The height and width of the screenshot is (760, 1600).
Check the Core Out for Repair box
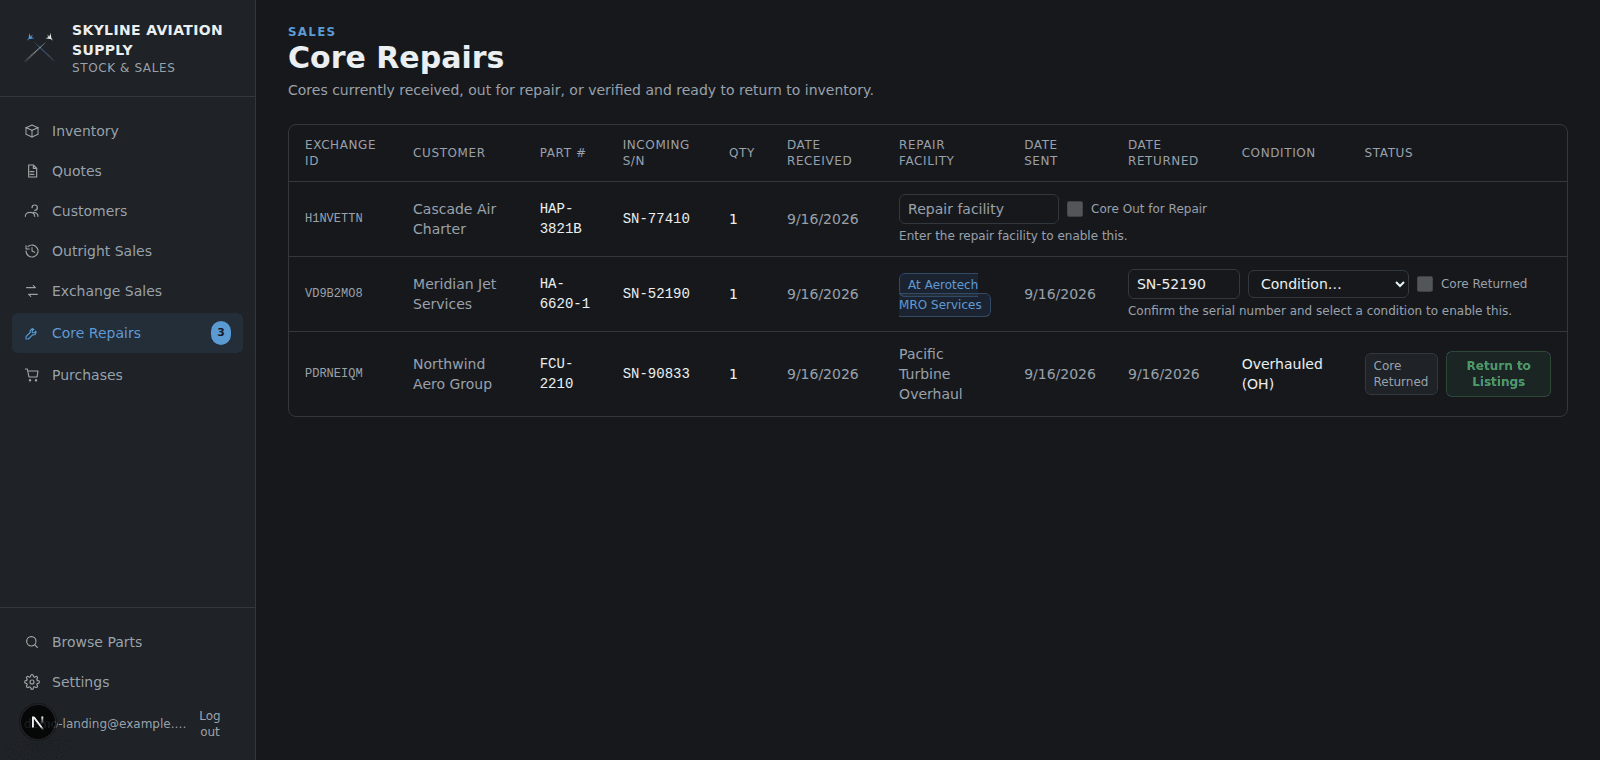[1075, 209]
